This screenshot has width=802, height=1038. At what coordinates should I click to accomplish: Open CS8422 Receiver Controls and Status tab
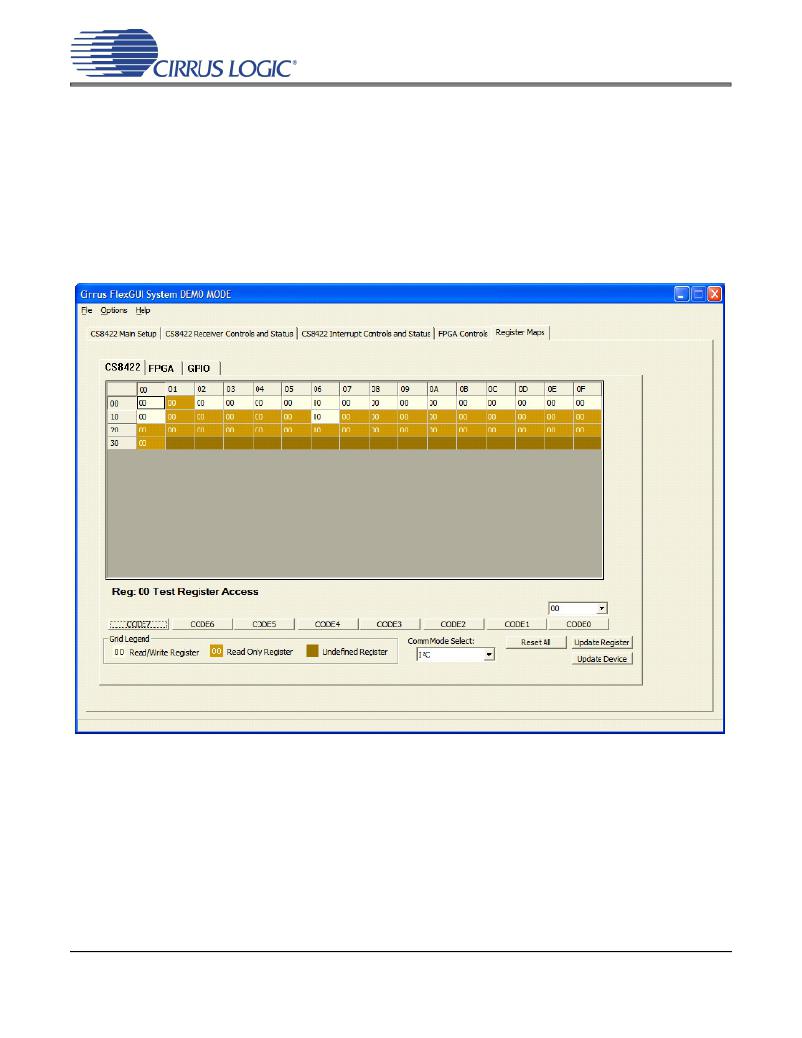[229, 334]
